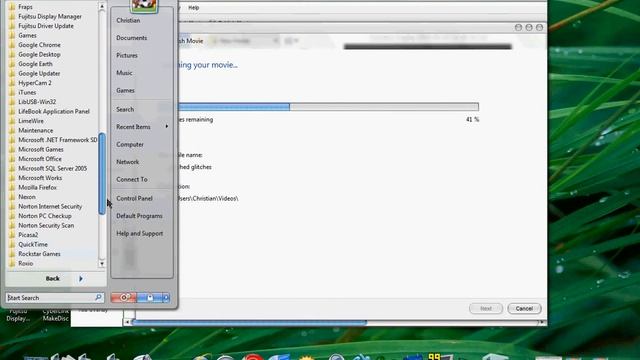Cancel the movie publishing
This screenshot has height=360, width=640.
point(524,309)
